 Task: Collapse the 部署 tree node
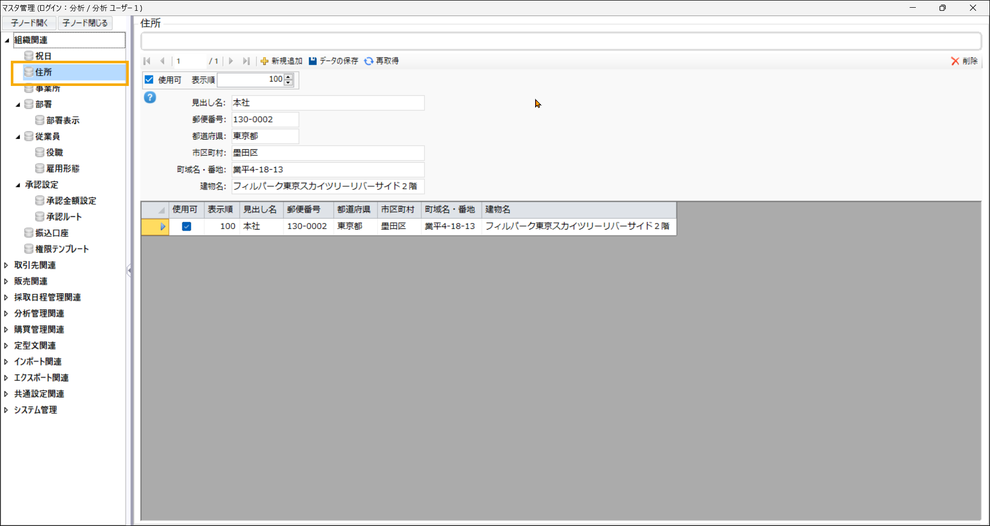19,104
